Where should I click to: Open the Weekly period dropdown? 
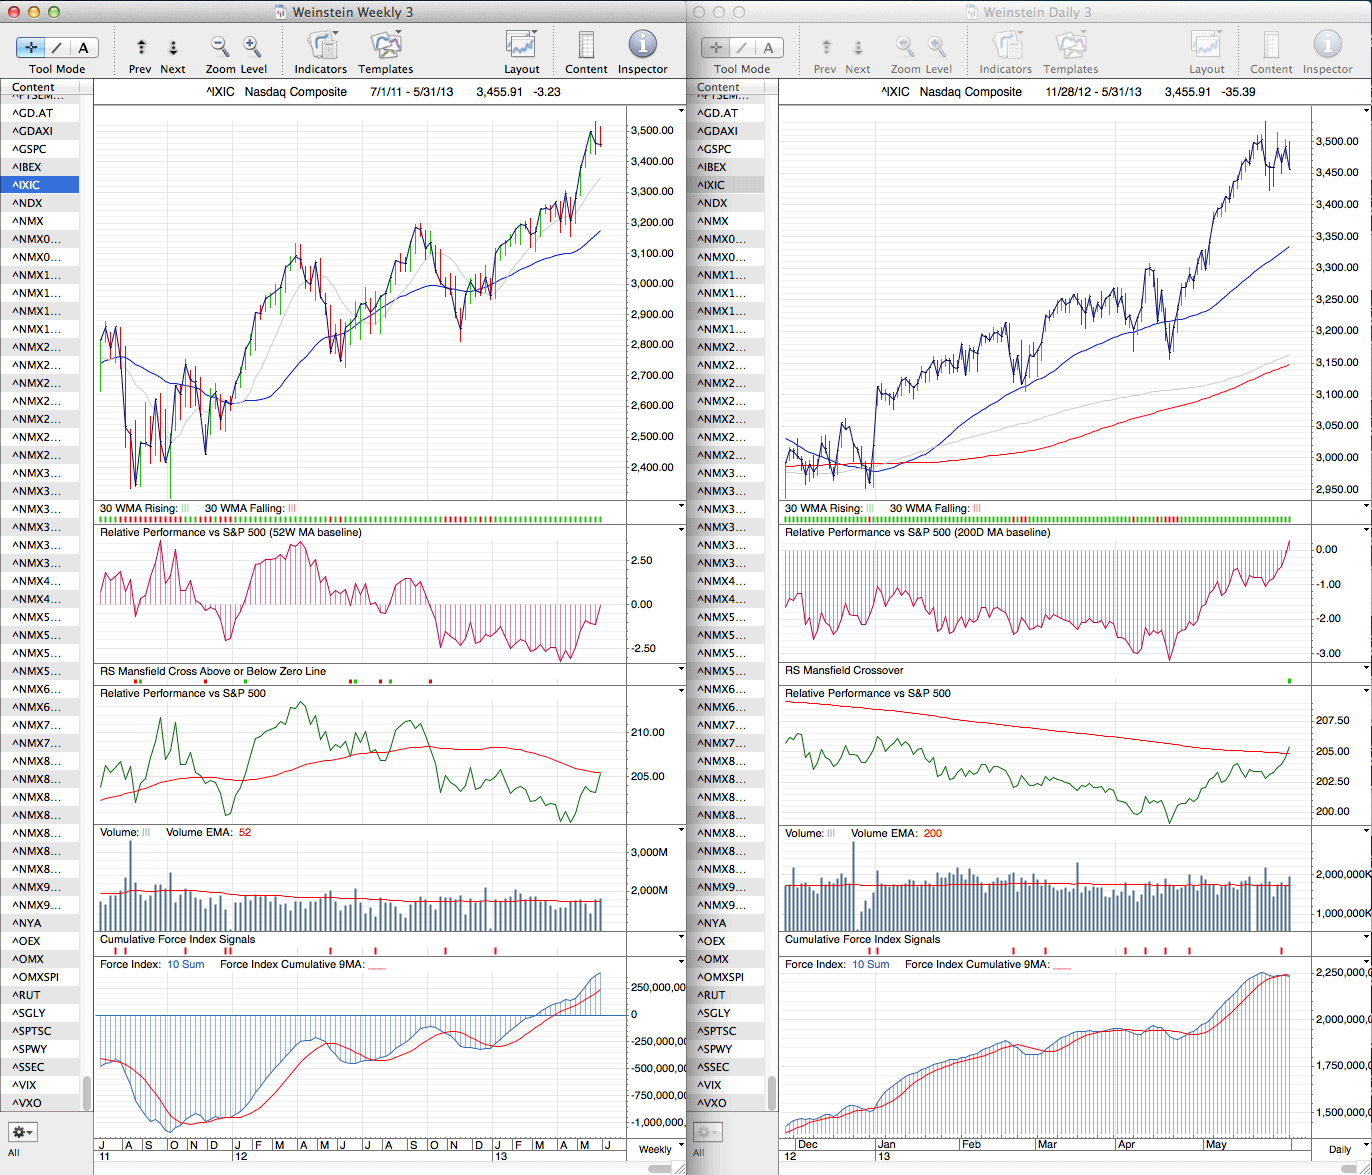(655, 1149)
